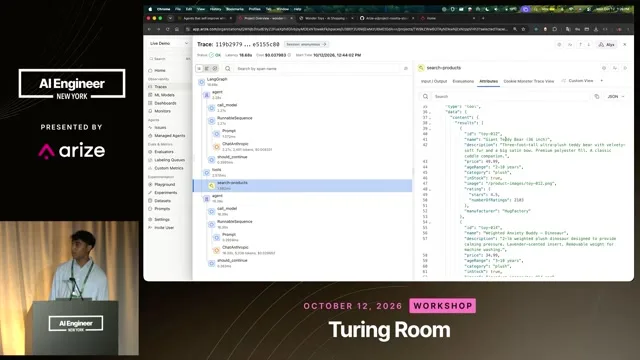Viewport: 640px width, 360px height.
Task: Click Invite User in the sidebar
Action: coord(164,228)
